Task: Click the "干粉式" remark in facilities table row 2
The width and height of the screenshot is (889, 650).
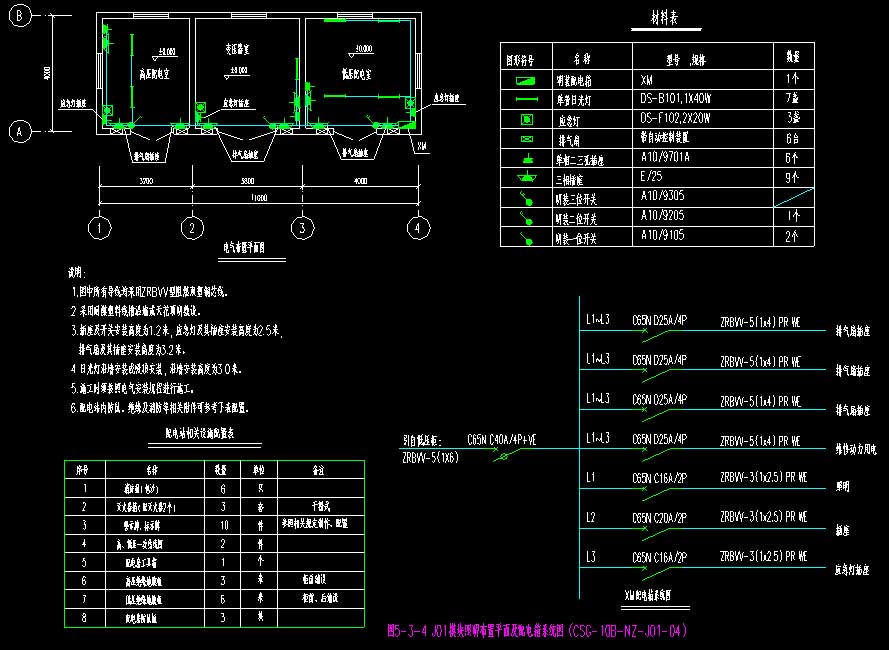Action: click(320, 507)
